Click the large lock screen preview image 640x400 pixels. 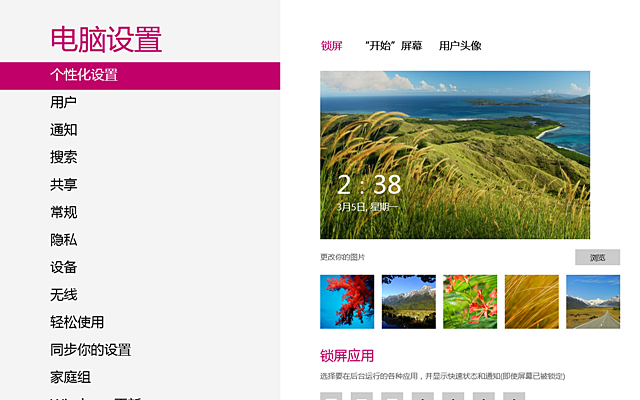(x=455, y=155)
